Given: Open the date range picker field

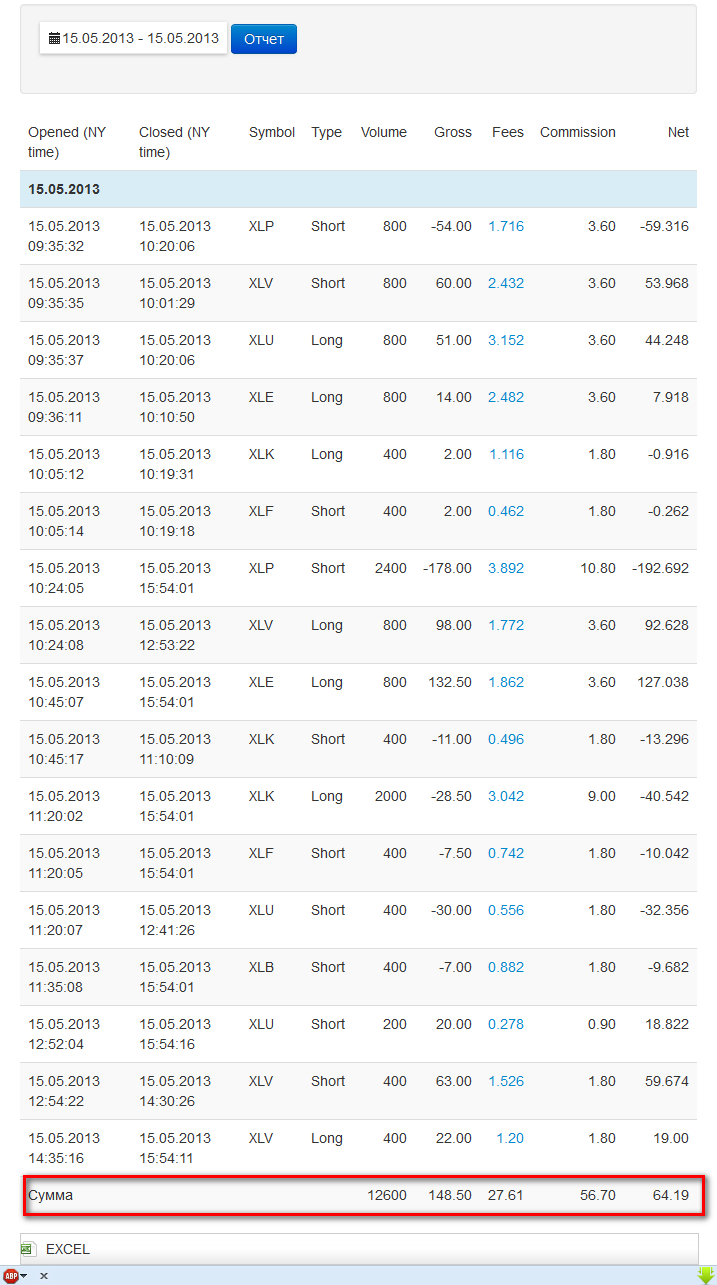Looking at the screenshot, I should click(x=134, y=39).
